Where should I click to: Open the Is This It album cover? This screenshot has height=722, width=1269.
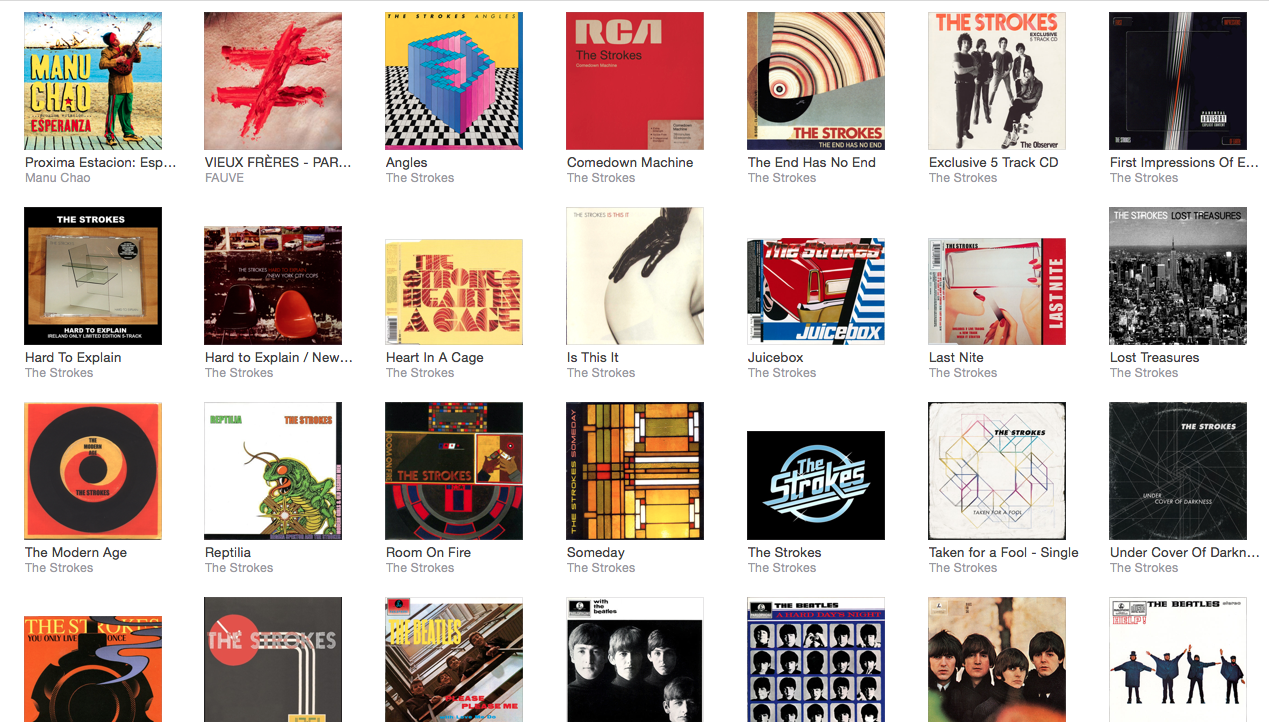635,276
